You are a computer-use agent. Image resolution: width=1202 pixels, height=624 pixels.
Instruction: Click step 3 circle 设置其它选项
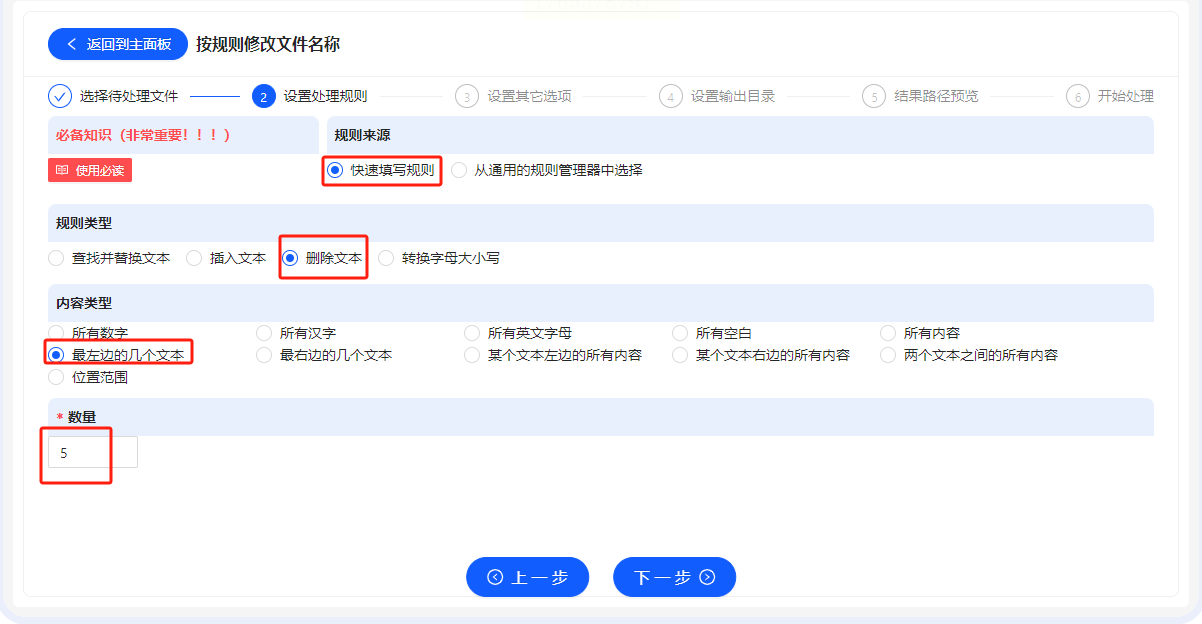(467, 96)
